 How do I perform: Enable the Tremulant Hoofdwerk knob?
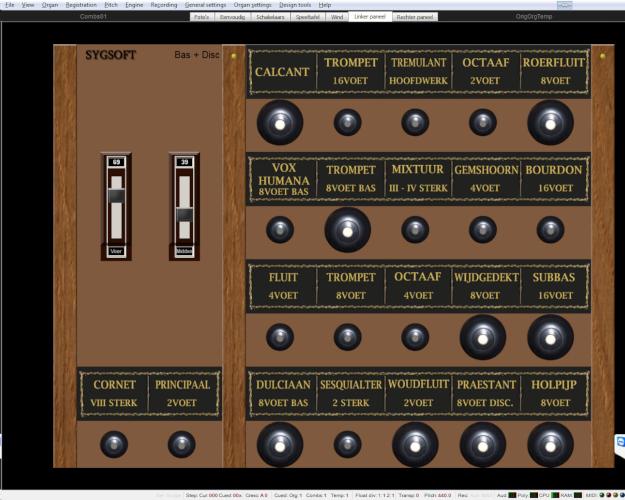coord(414,122)
